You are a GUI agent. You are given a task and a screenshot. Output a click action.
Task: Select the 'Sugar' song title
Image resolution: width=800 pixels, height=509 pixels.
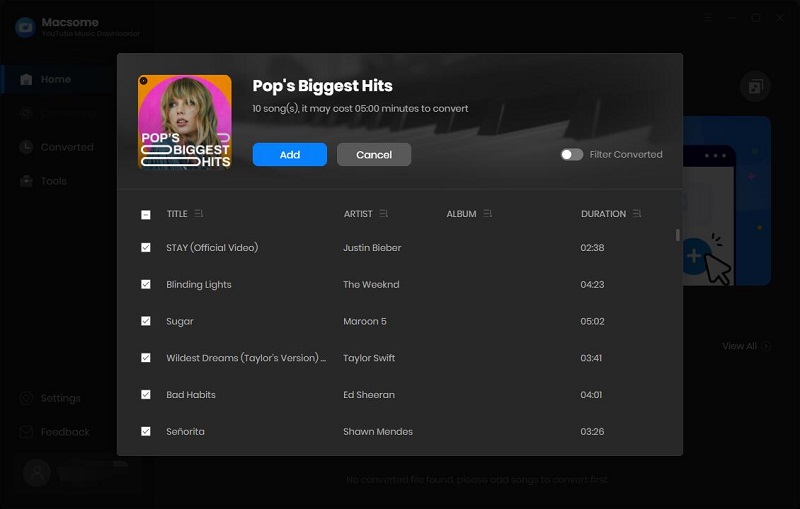(180, 321)
